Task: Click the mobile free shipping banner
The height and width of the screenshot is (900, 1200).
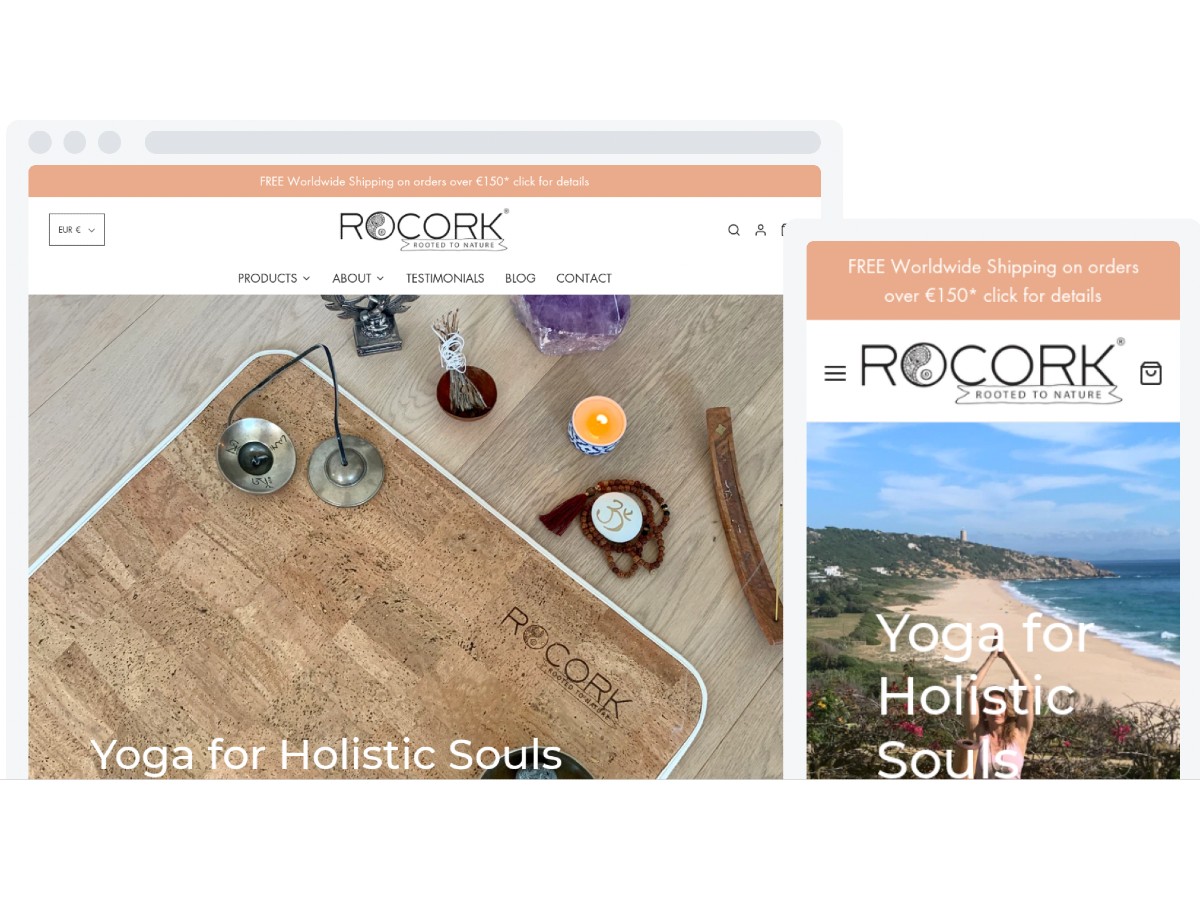Action: tap(993, 281)
